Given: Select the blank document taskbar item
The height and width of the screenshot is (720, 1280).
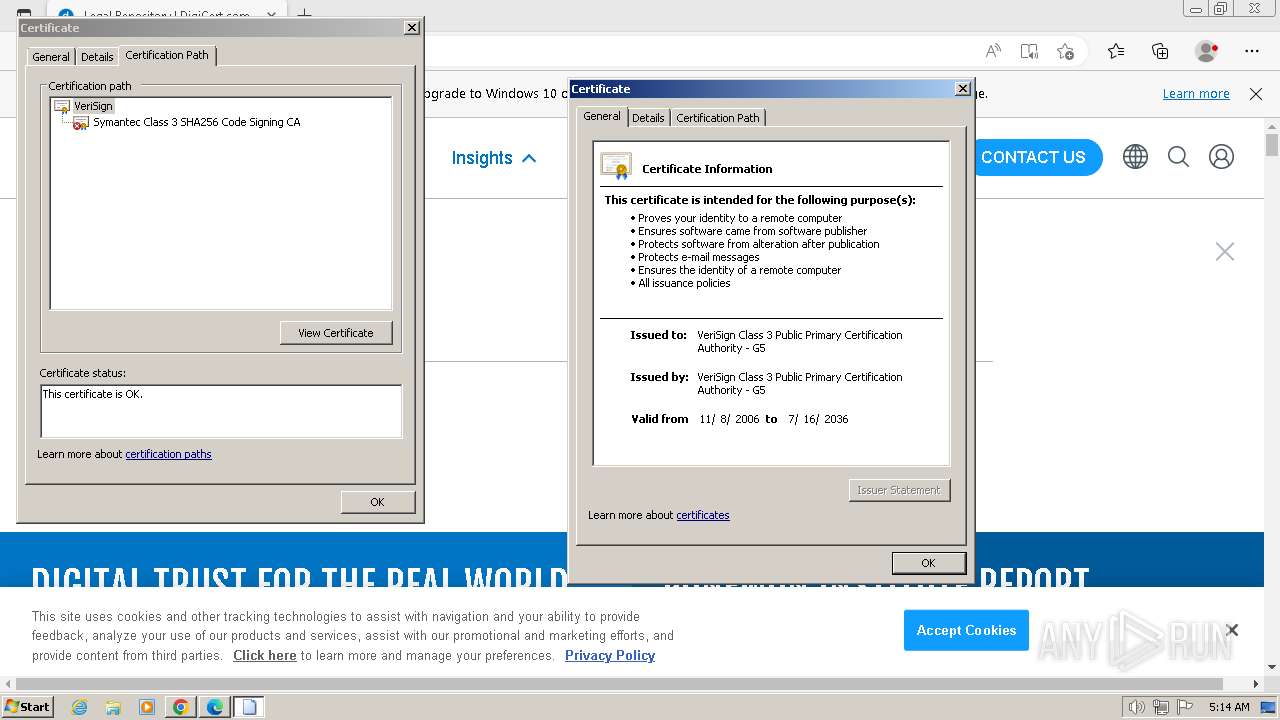Looking at the screenshot, I should pos(249,707).
